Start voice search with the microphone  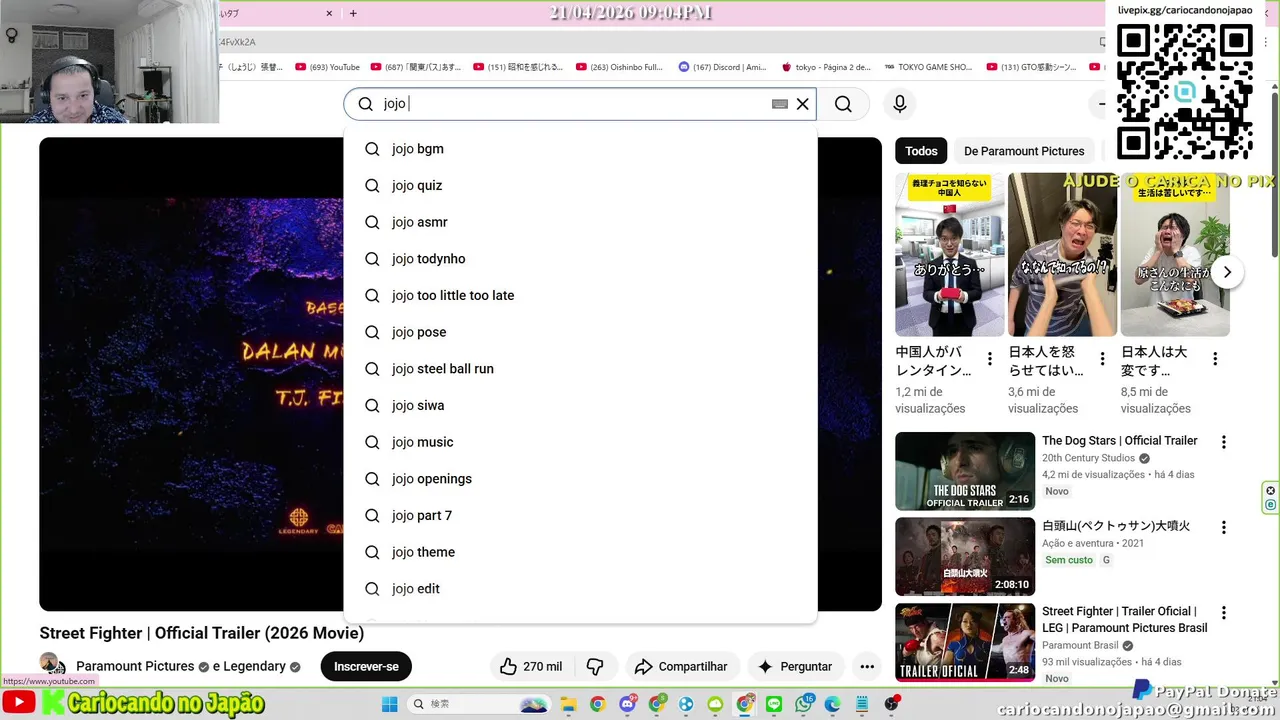click(x=900, y=104)
